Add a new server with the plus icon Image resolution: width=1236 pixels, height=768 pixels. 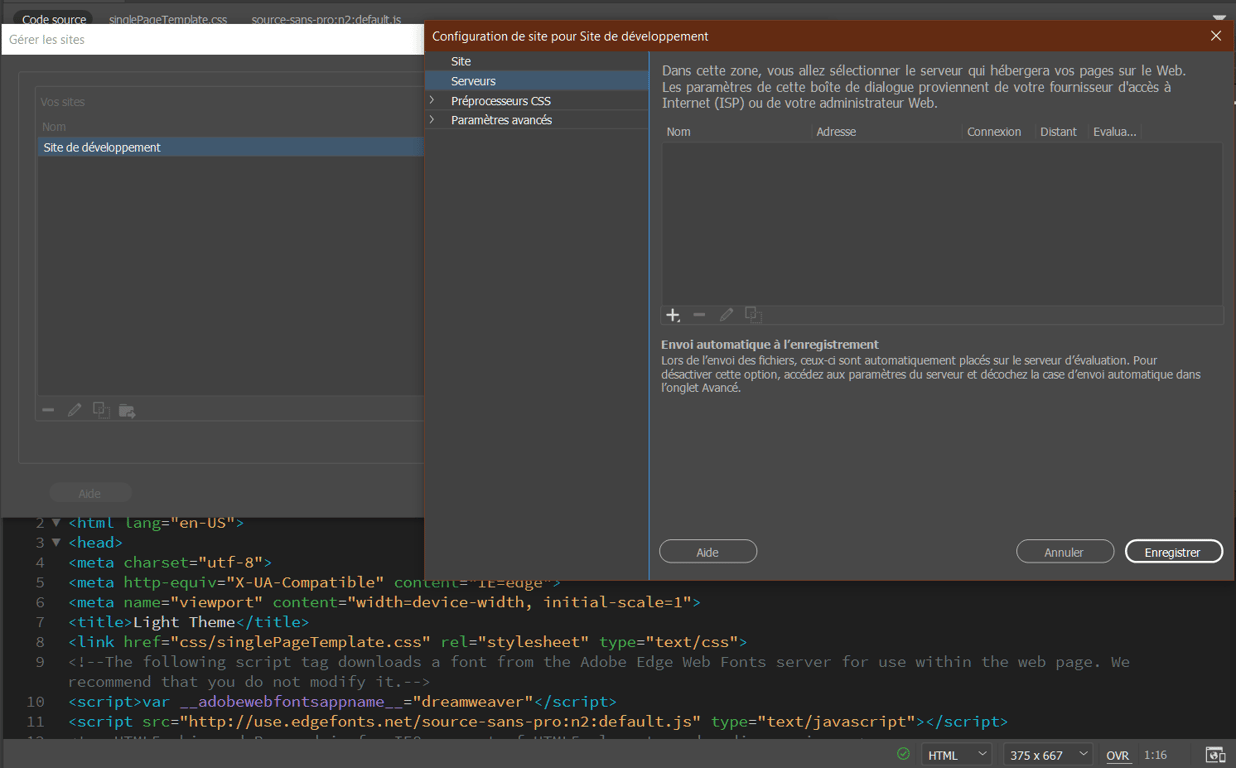tap(672, 314)
